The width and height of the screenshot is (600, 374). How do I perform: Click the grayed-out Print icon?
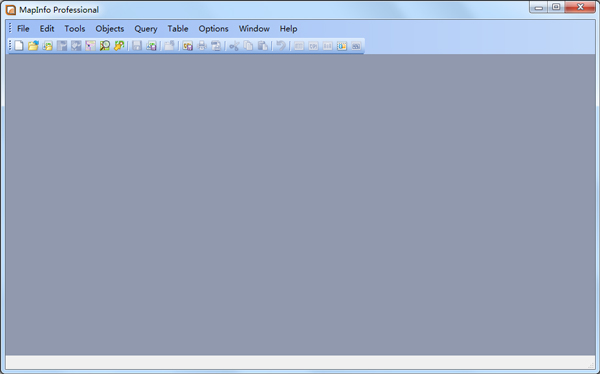[x=202, y=46]
